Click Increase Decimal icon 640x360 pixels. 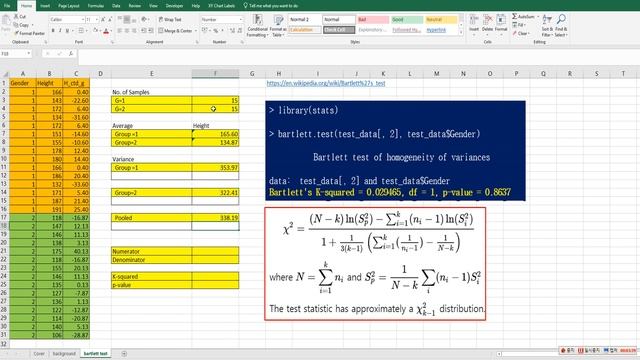[232, 31]
